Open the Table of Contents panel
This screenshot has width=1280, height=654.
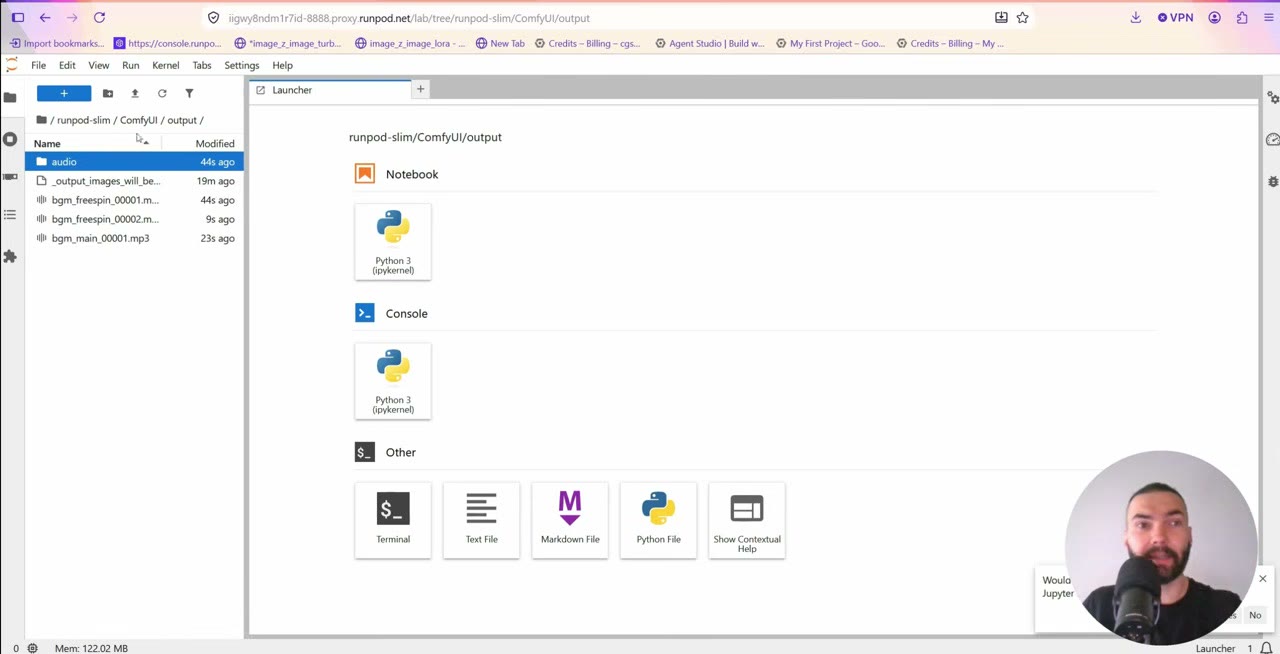[10, 215]
